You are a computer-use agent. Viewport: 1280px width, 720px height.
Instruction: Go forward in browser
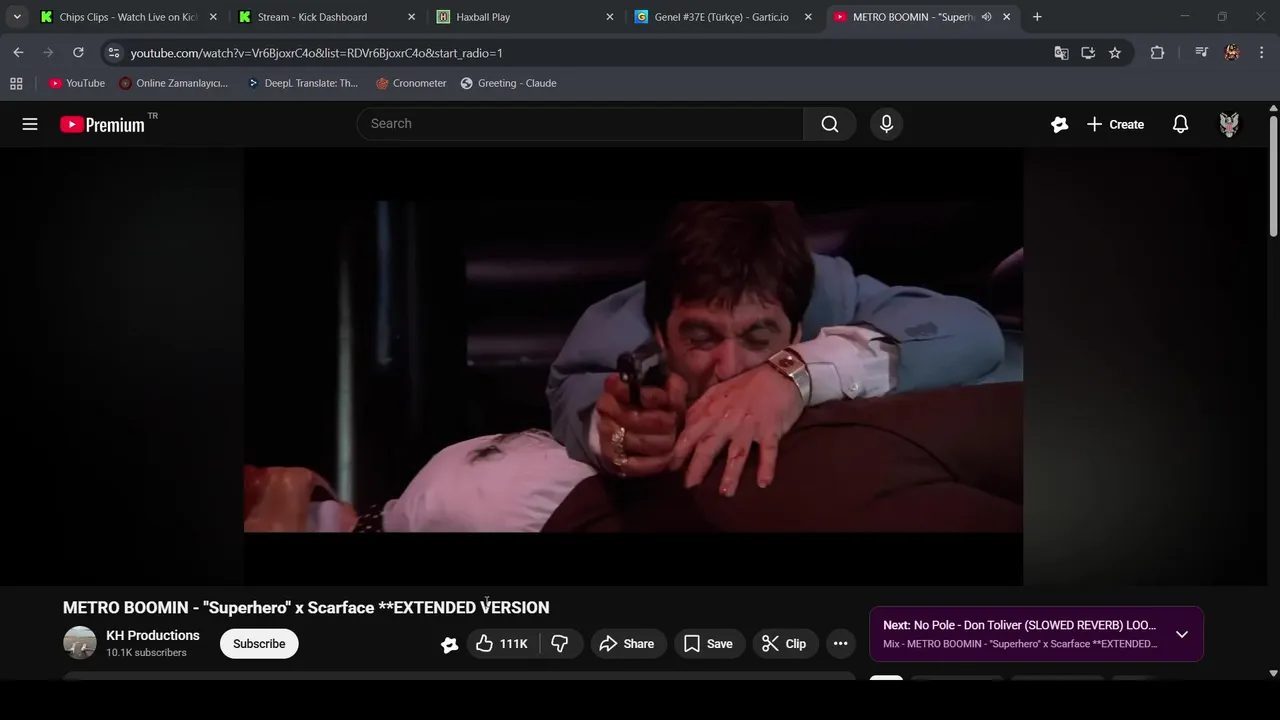(48, 53)
